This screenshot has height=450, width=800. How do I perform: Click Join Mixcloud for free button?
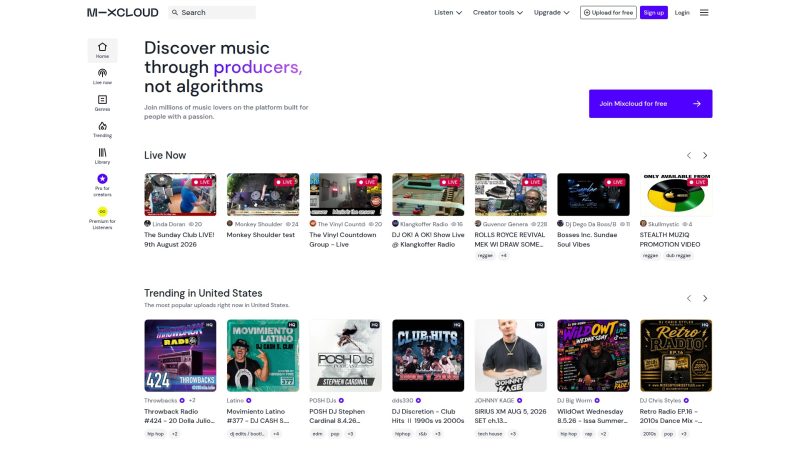click(x=651, y=104)
